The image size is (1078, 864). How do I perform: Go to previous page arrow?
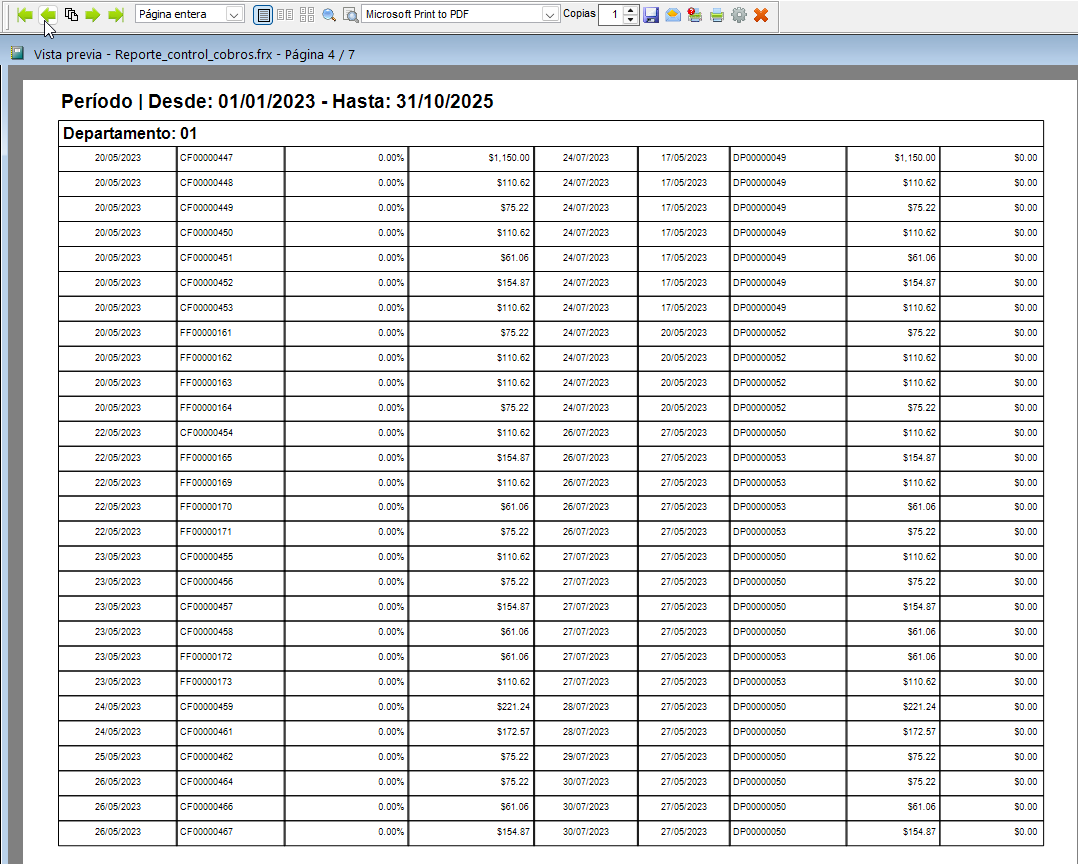47,14
